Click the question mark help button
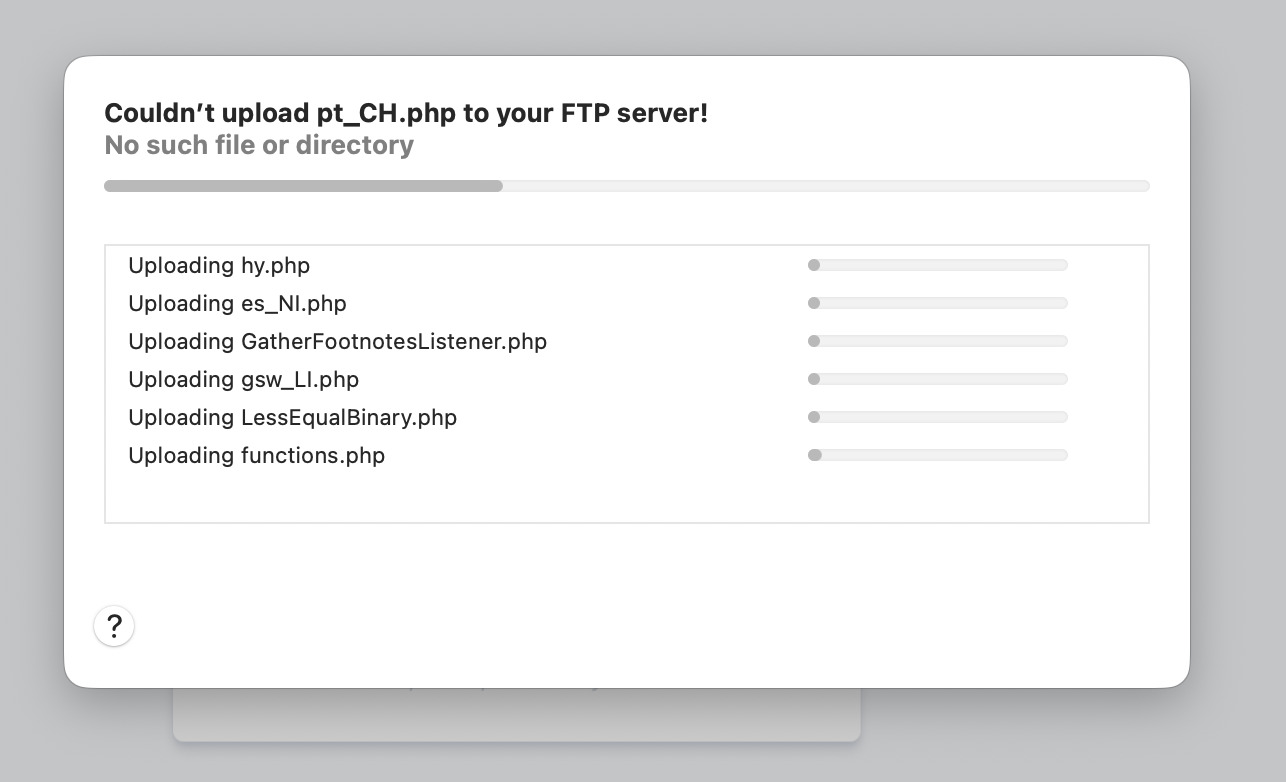Image resolution: width=1286 pixels, height=782 pixels. pos(114,626)
